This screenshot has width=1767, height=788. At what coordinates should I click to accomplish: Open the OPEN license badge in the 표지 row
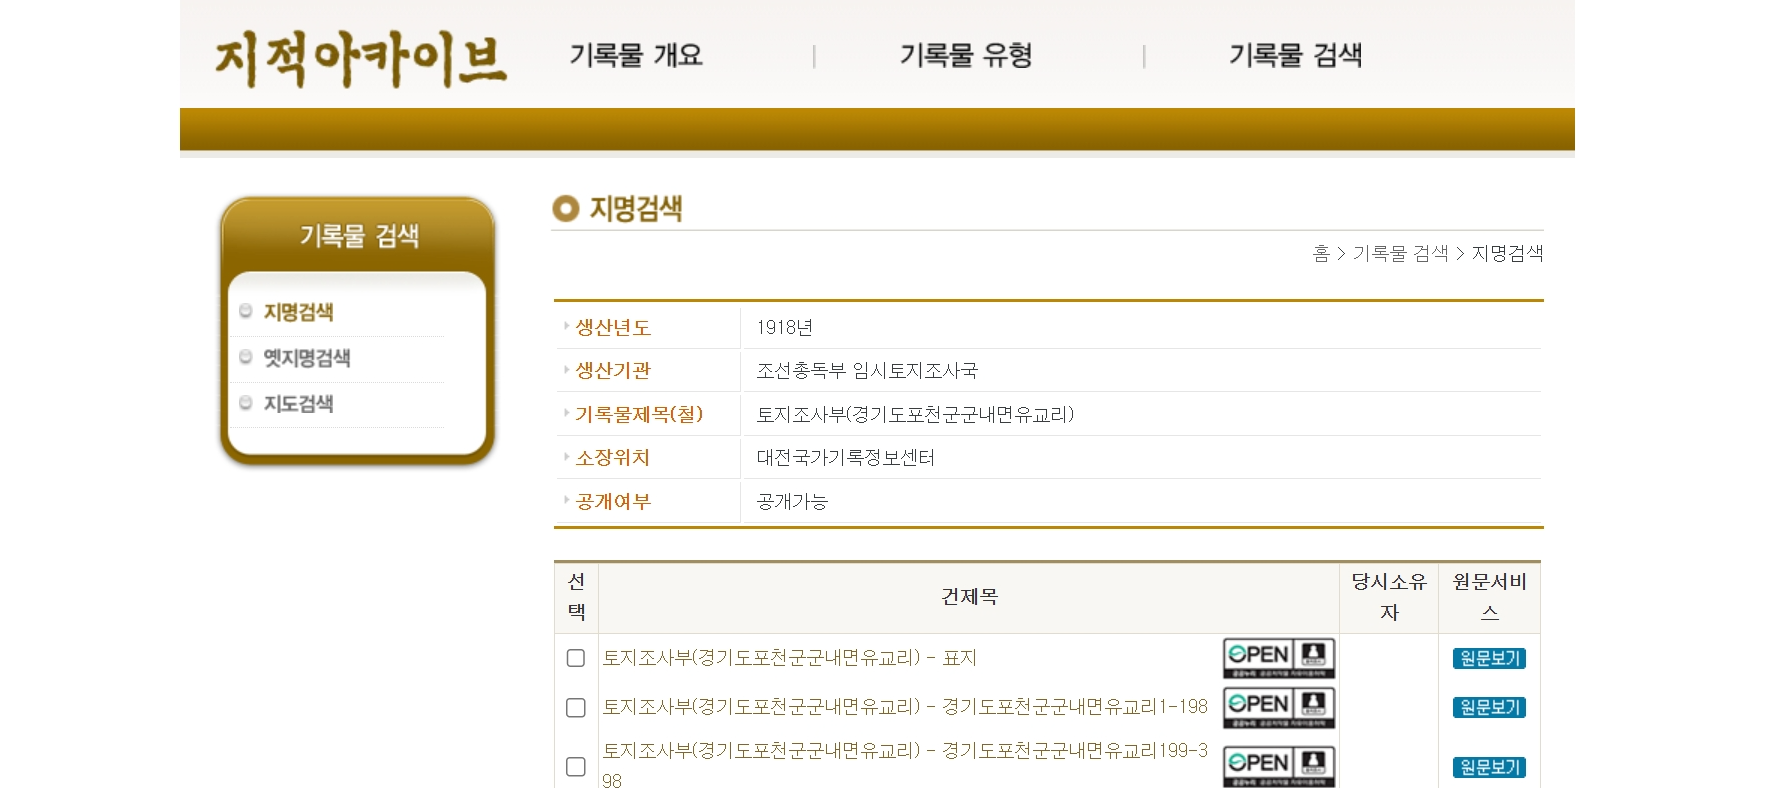(1279, 658)
